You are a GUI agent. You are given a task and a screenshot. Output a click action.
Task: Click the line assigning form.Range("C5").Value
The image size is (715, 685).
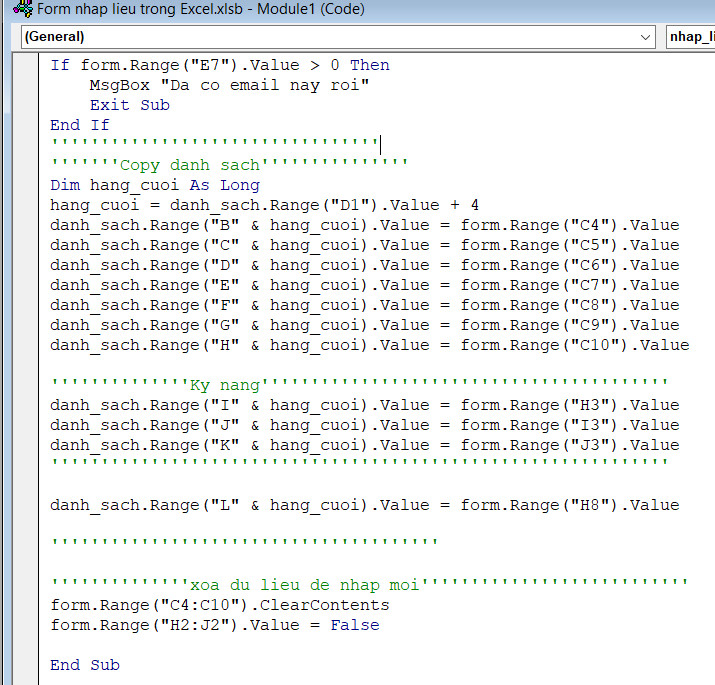(x=365, y=245)
